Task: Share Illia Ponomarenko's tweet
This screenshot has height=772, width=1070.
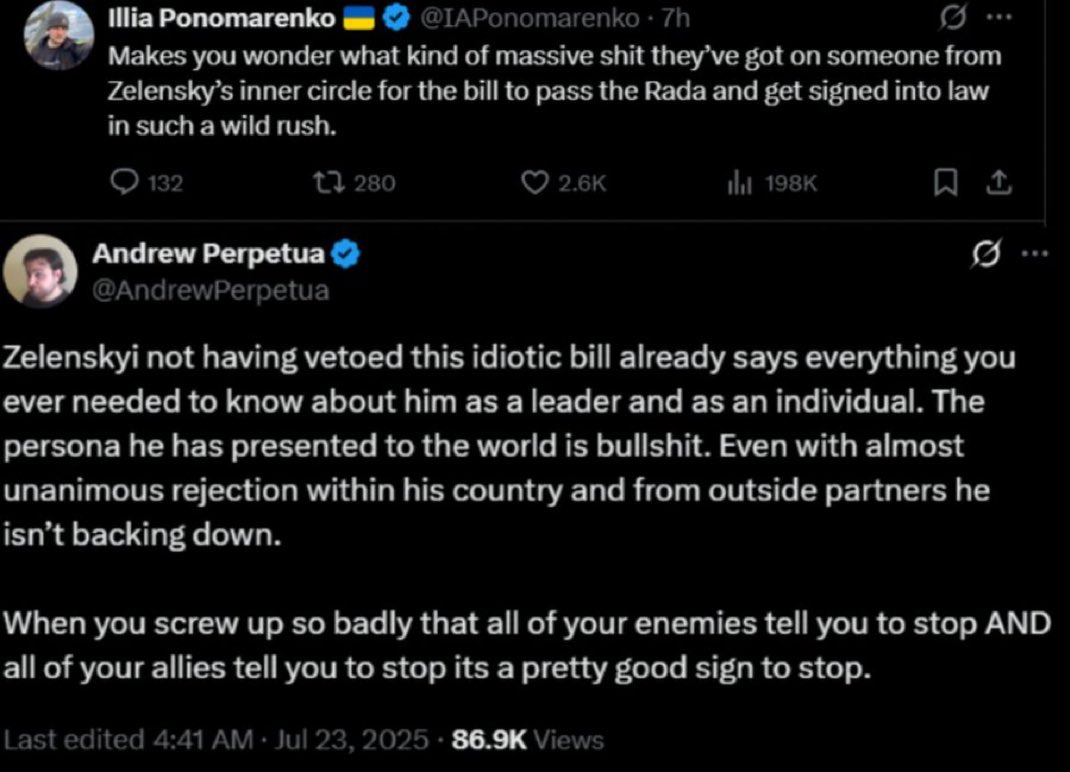Action: pos(999,182)
